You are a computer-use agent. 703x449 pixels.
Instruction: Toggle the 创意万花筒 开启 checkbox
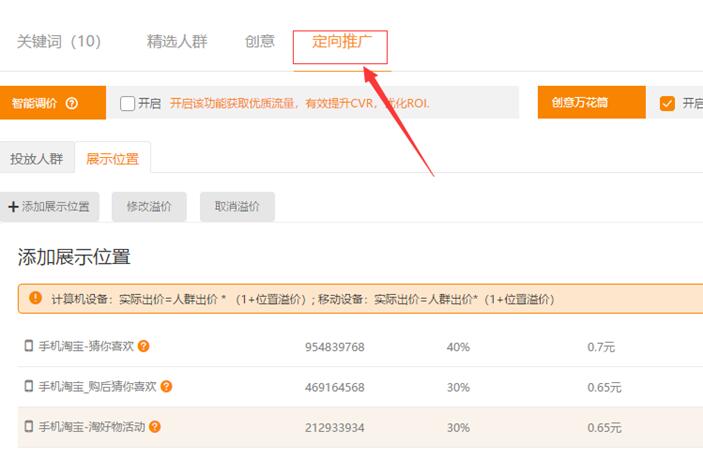[x=668, y=103]
